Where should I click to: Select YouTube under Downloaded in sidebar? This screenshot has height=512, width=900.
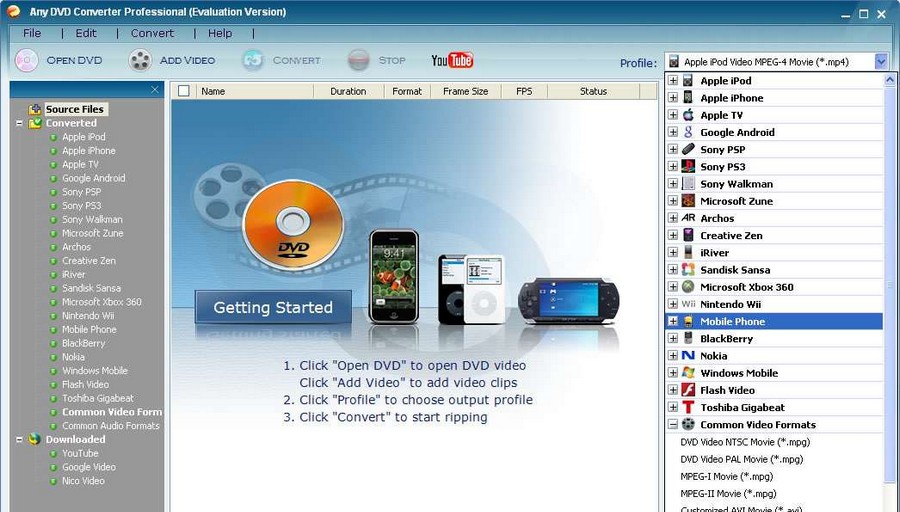click(80, 453)
